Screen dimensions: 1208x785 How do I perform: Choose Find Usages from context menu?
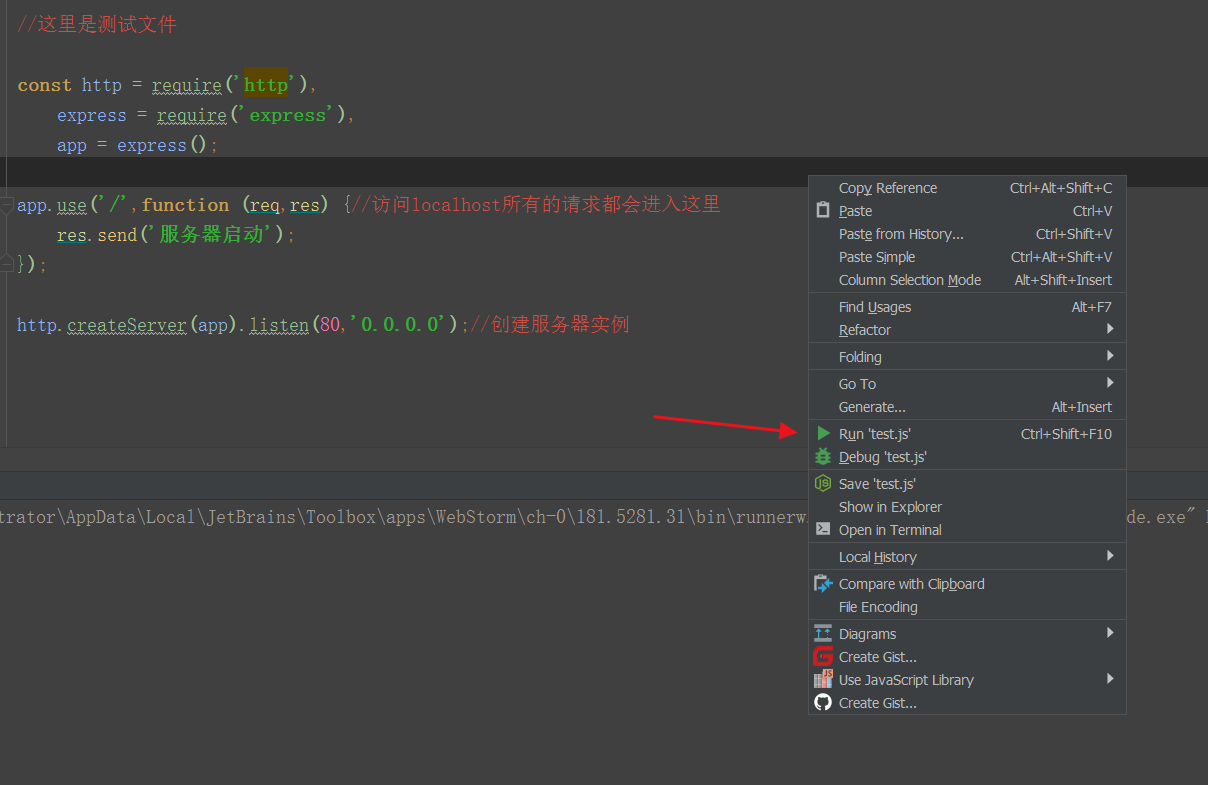875,307
